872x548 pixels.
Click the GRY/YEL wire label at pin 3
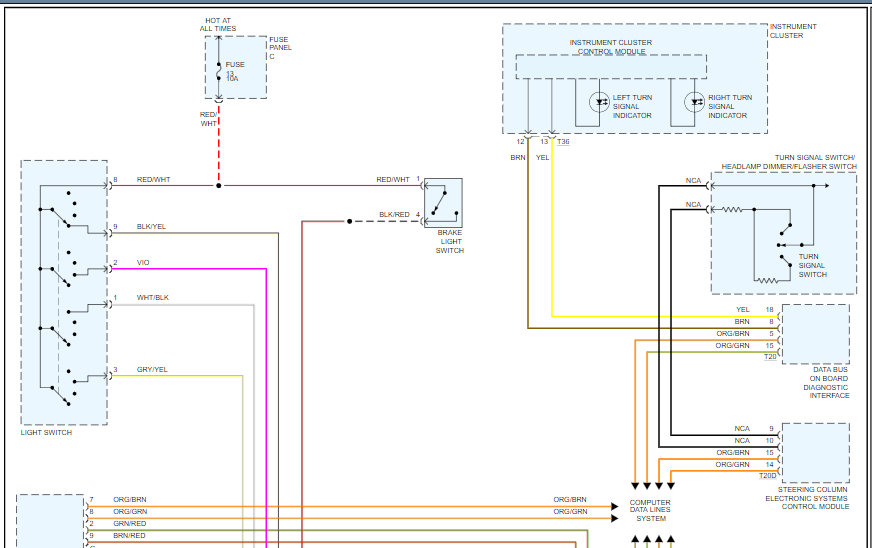(x=152, y=370)
